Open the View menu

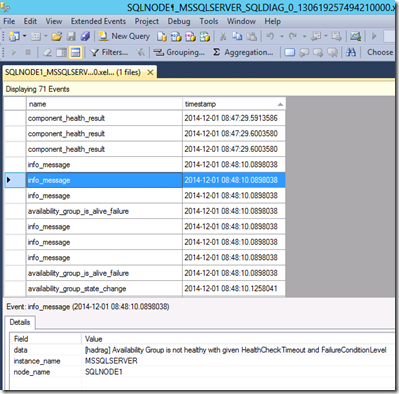54,21
